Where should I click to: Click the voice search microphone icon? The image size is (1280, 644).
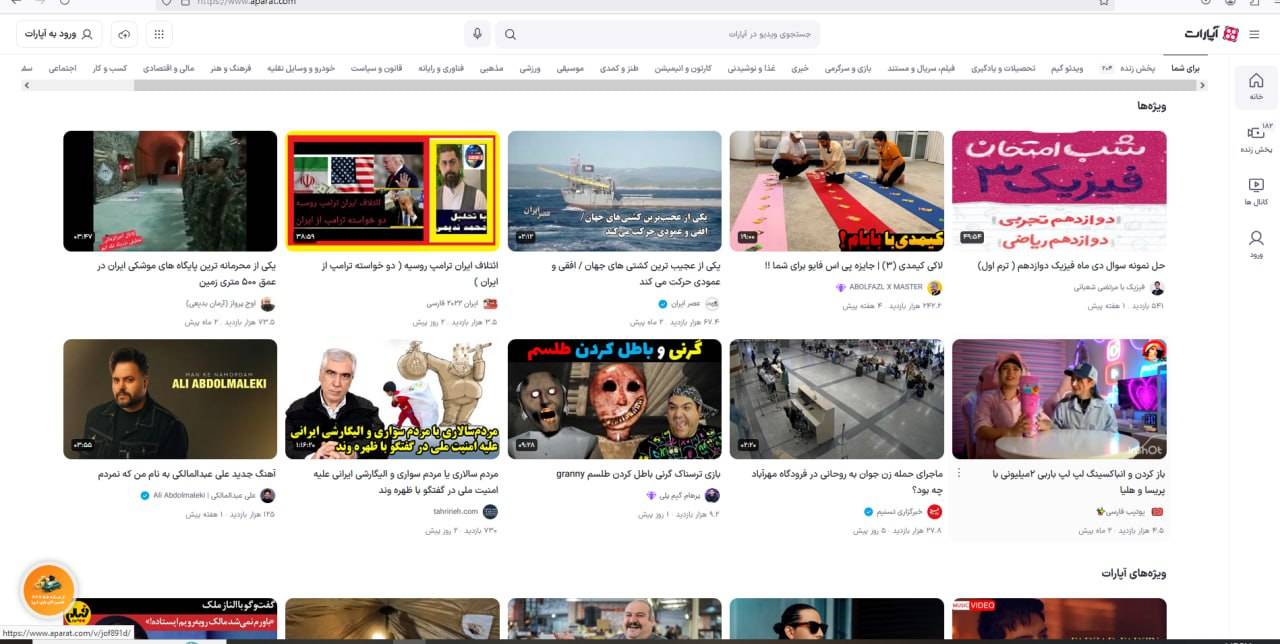477,34
